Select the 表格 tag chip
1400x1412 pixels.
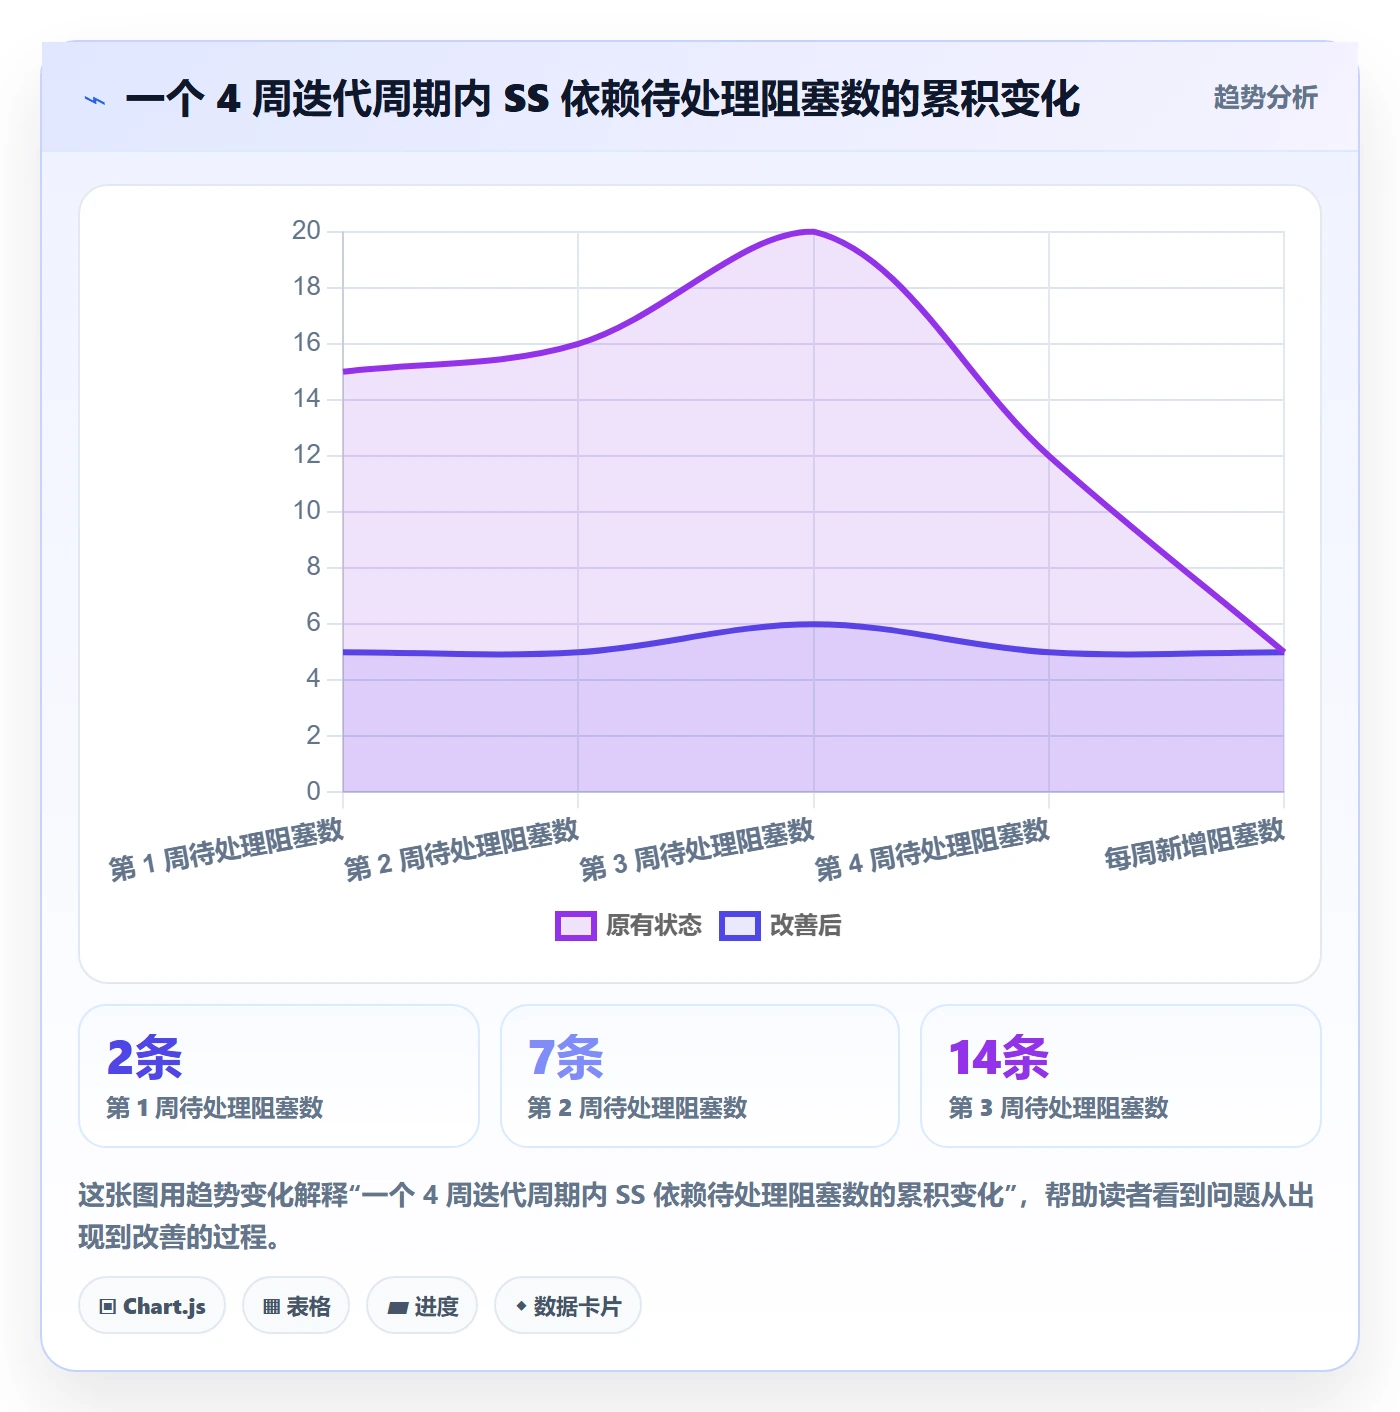(296, 1306)
